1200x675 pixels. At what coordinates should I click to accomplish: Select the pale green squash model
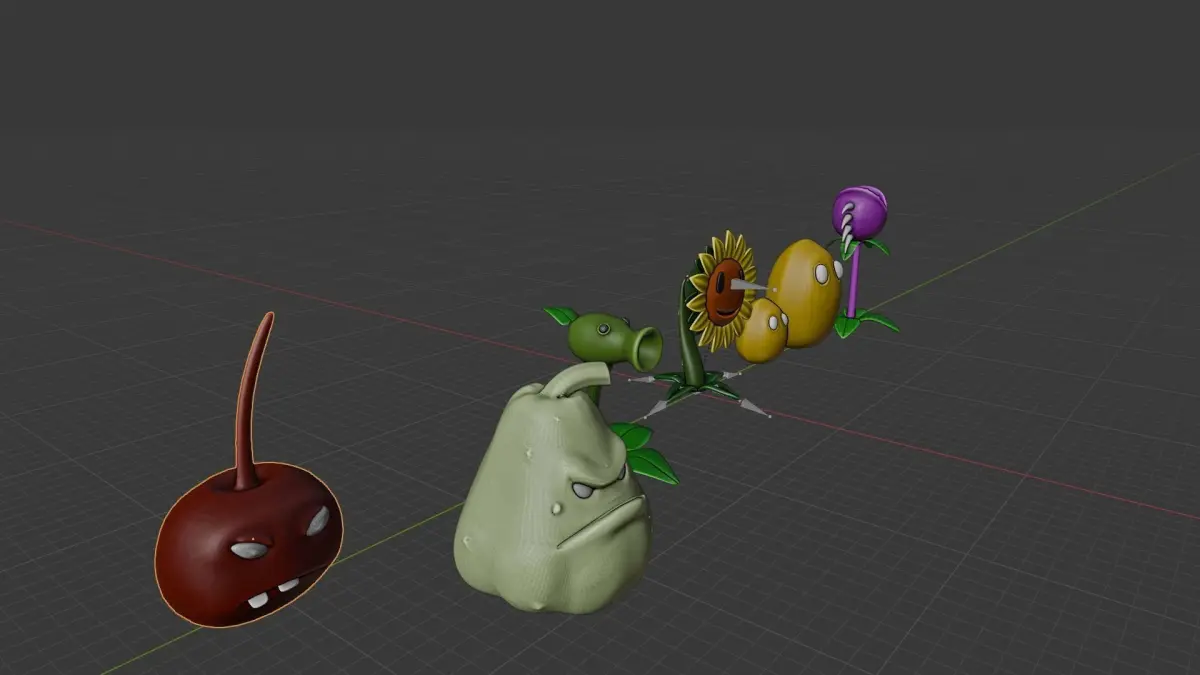click(553, 490)
